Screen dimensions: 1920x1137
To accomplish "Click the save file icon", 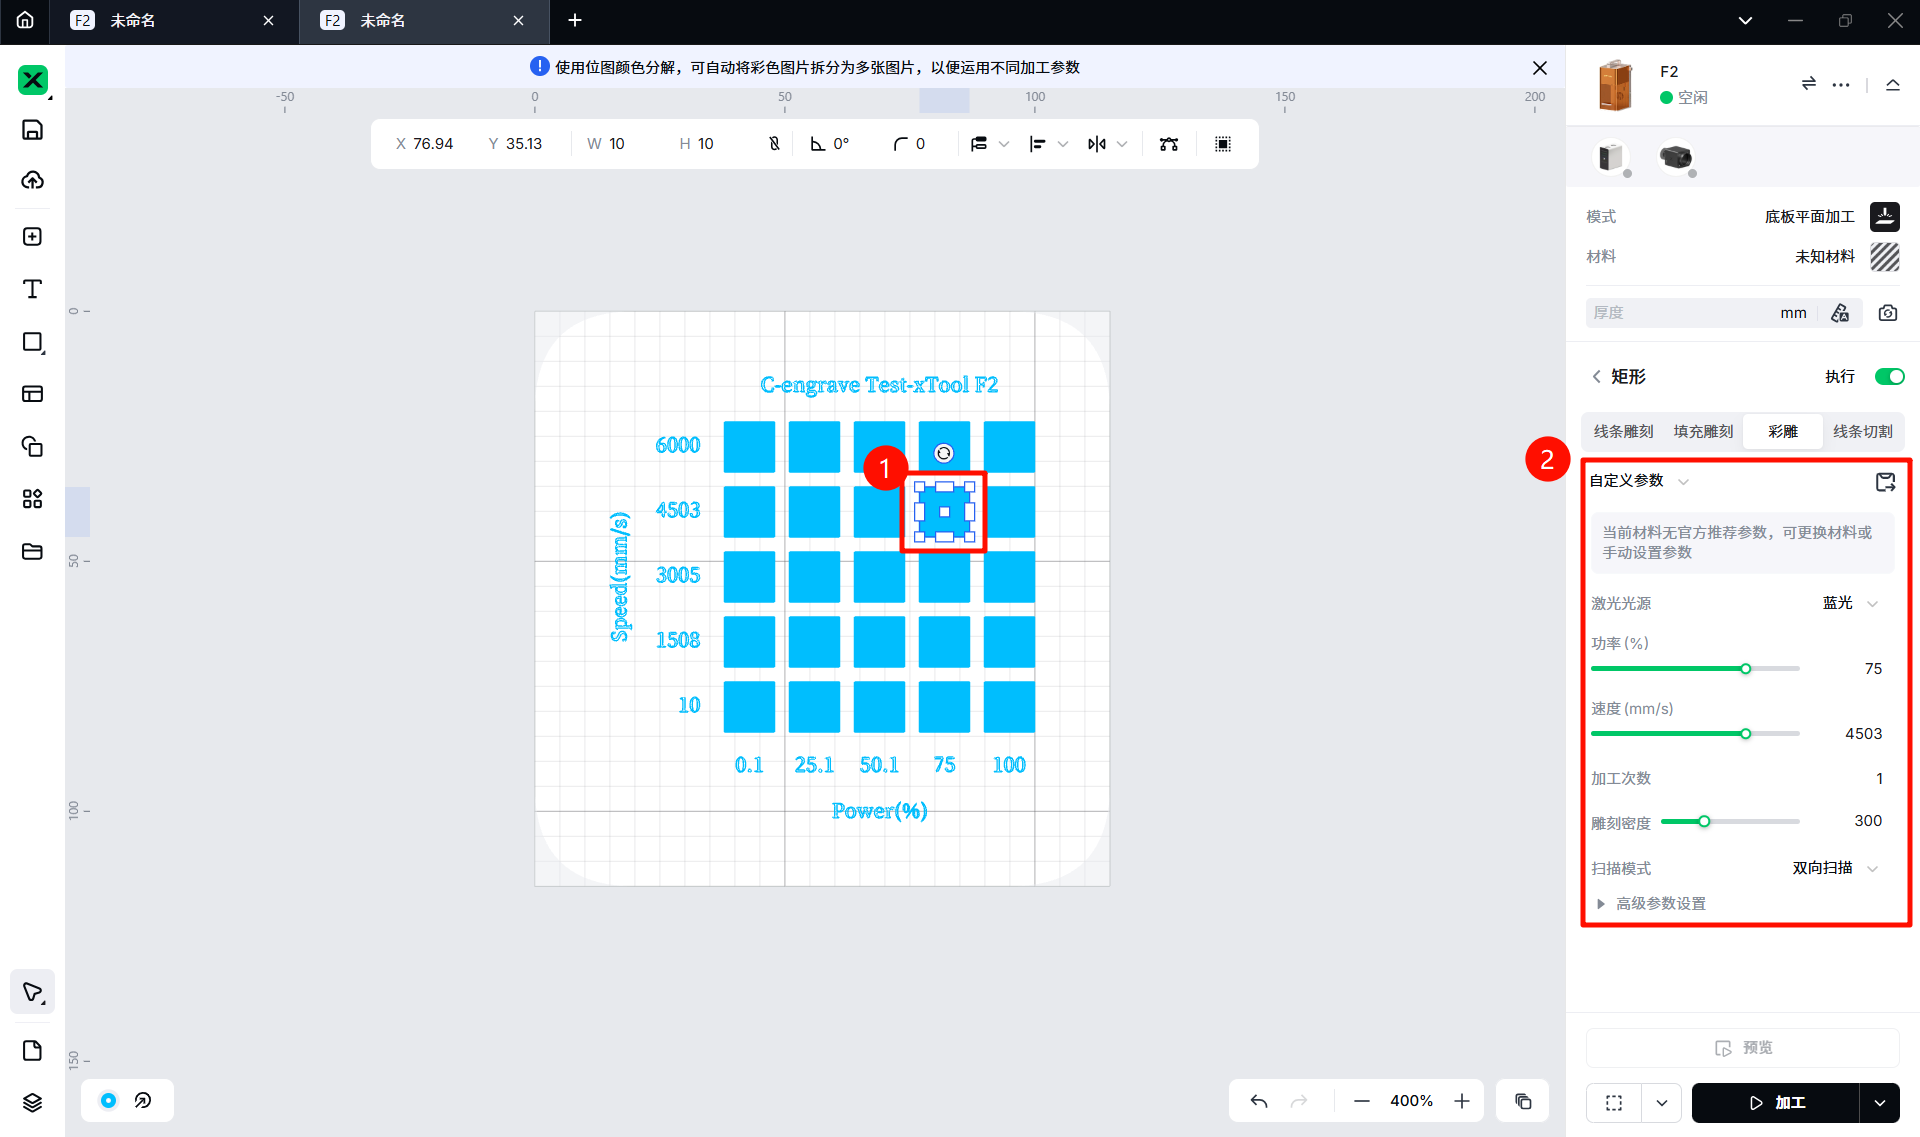I will point(32,130).
